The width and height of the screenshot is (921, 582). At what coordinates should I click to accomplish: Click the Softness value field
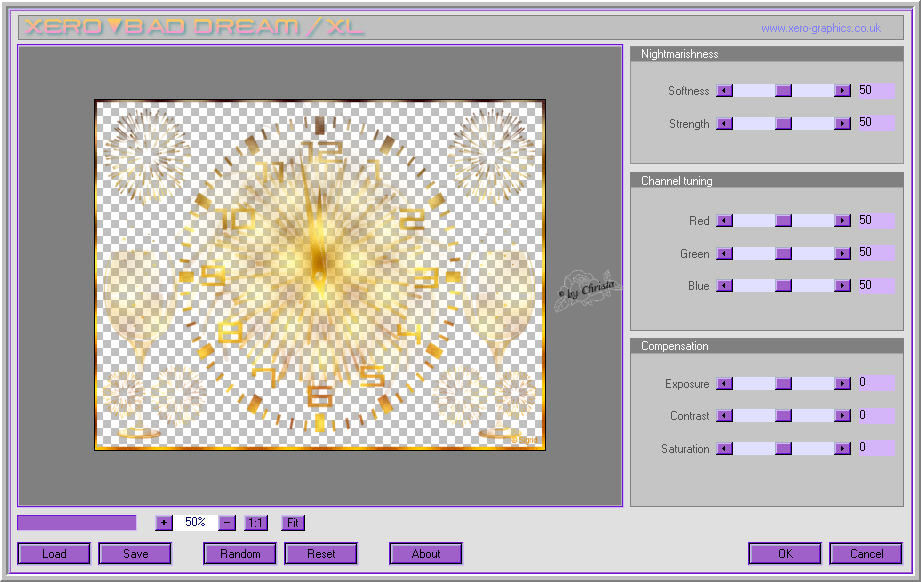coord(876,91)
